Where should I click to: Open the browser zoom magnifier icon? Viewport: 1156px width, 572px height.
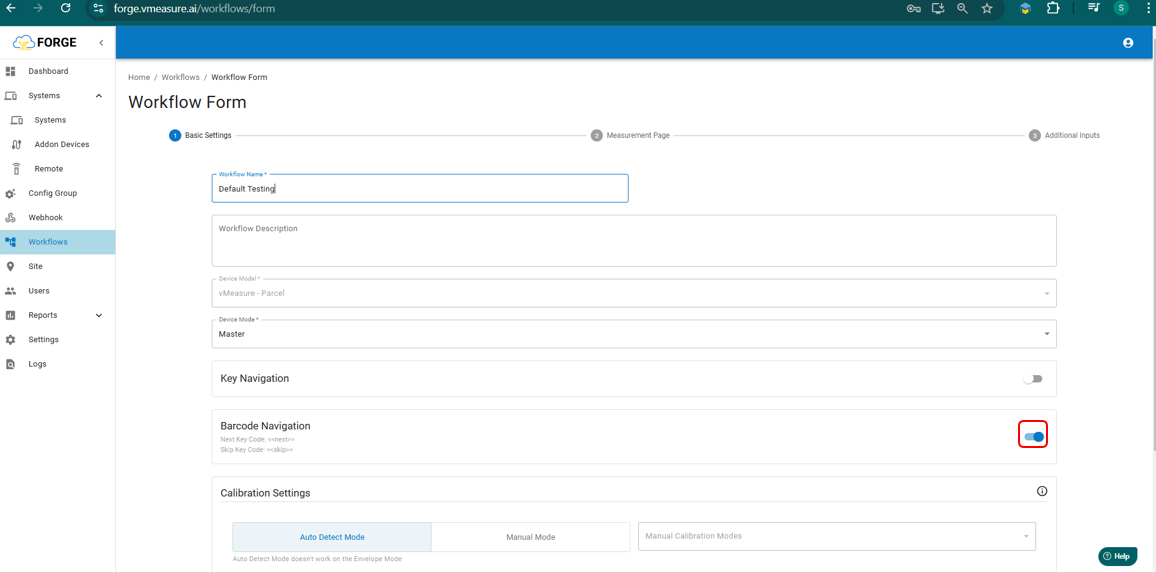(962, 8)
